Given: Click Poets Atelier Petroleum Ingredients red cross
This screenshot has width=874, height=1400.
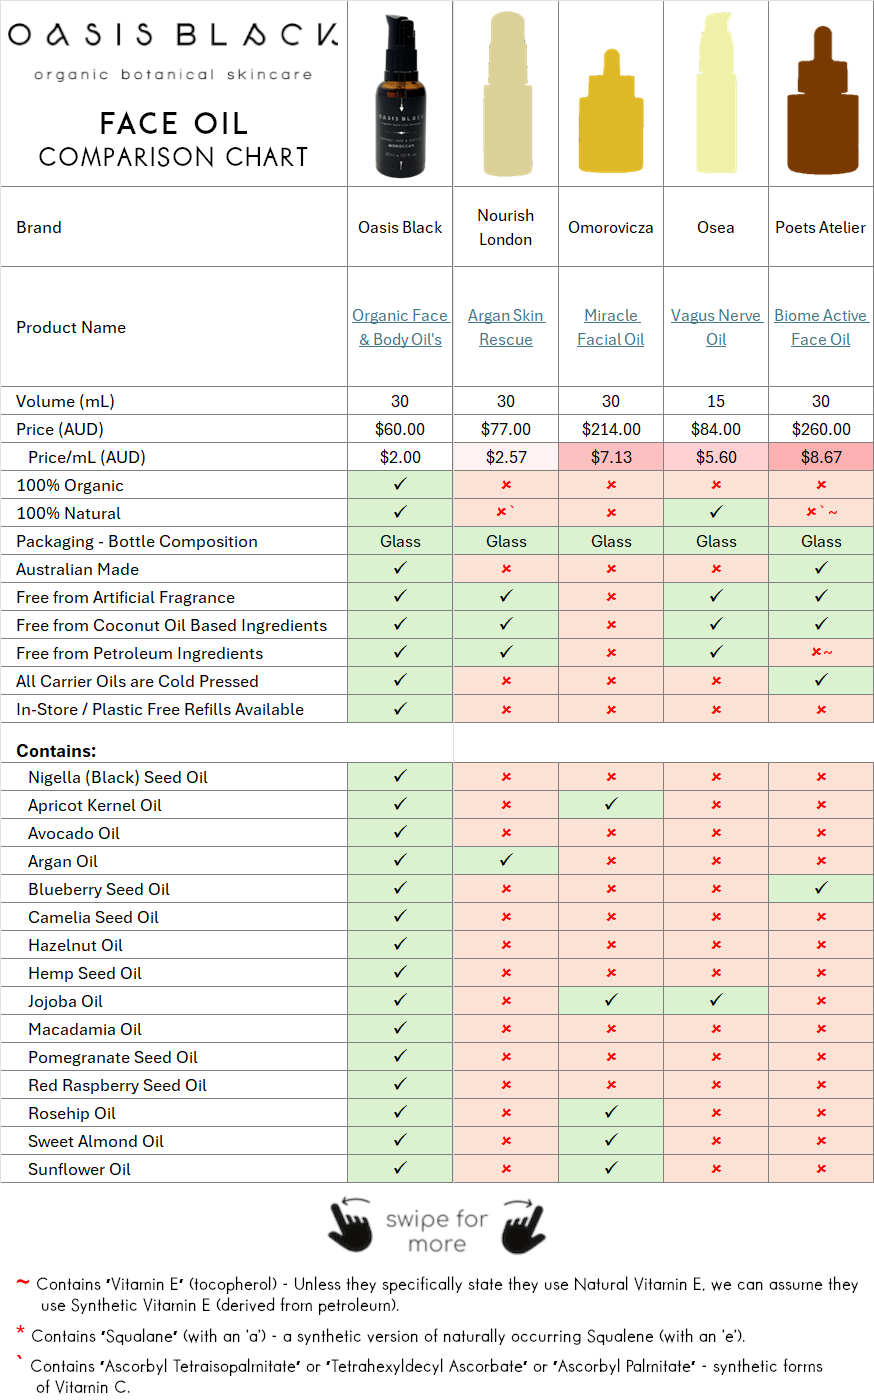Looking at the screenshot, I should click(817, 652).
